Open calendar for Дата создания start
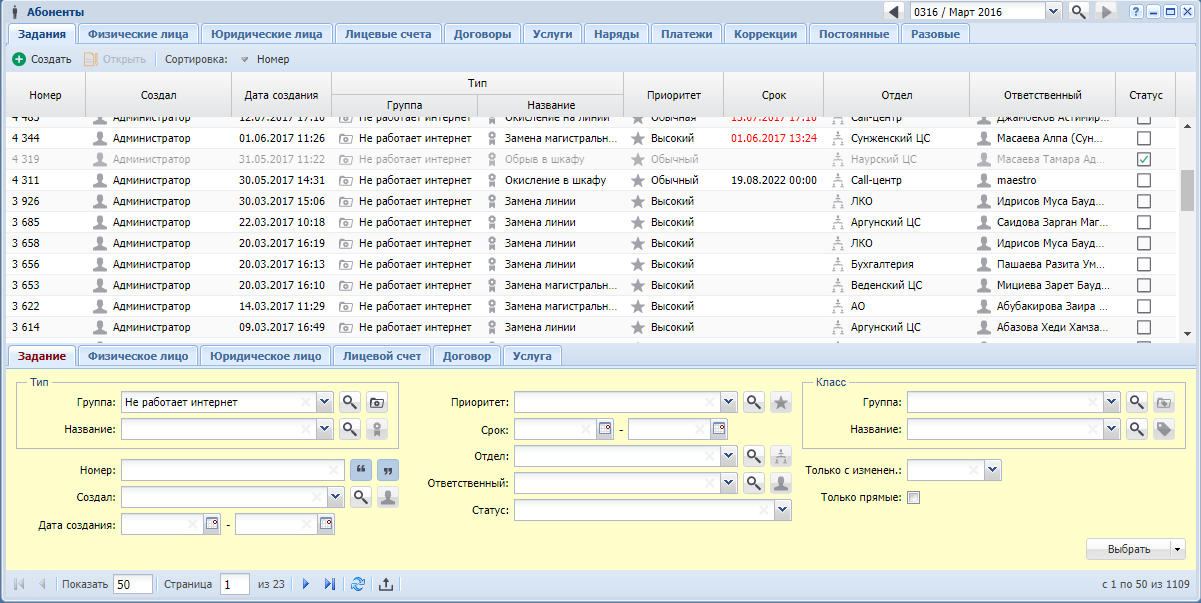1201x603 pixels. [x=211, y=523]
